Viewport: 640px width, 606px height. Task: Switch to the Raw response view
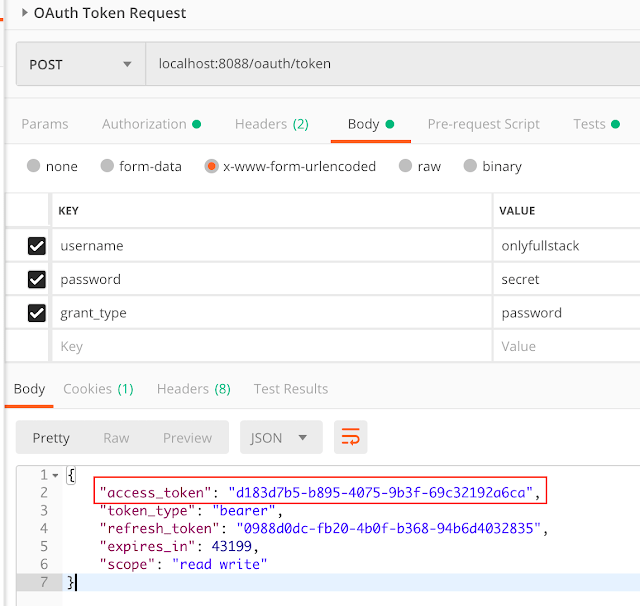click(x=116, y=438)
